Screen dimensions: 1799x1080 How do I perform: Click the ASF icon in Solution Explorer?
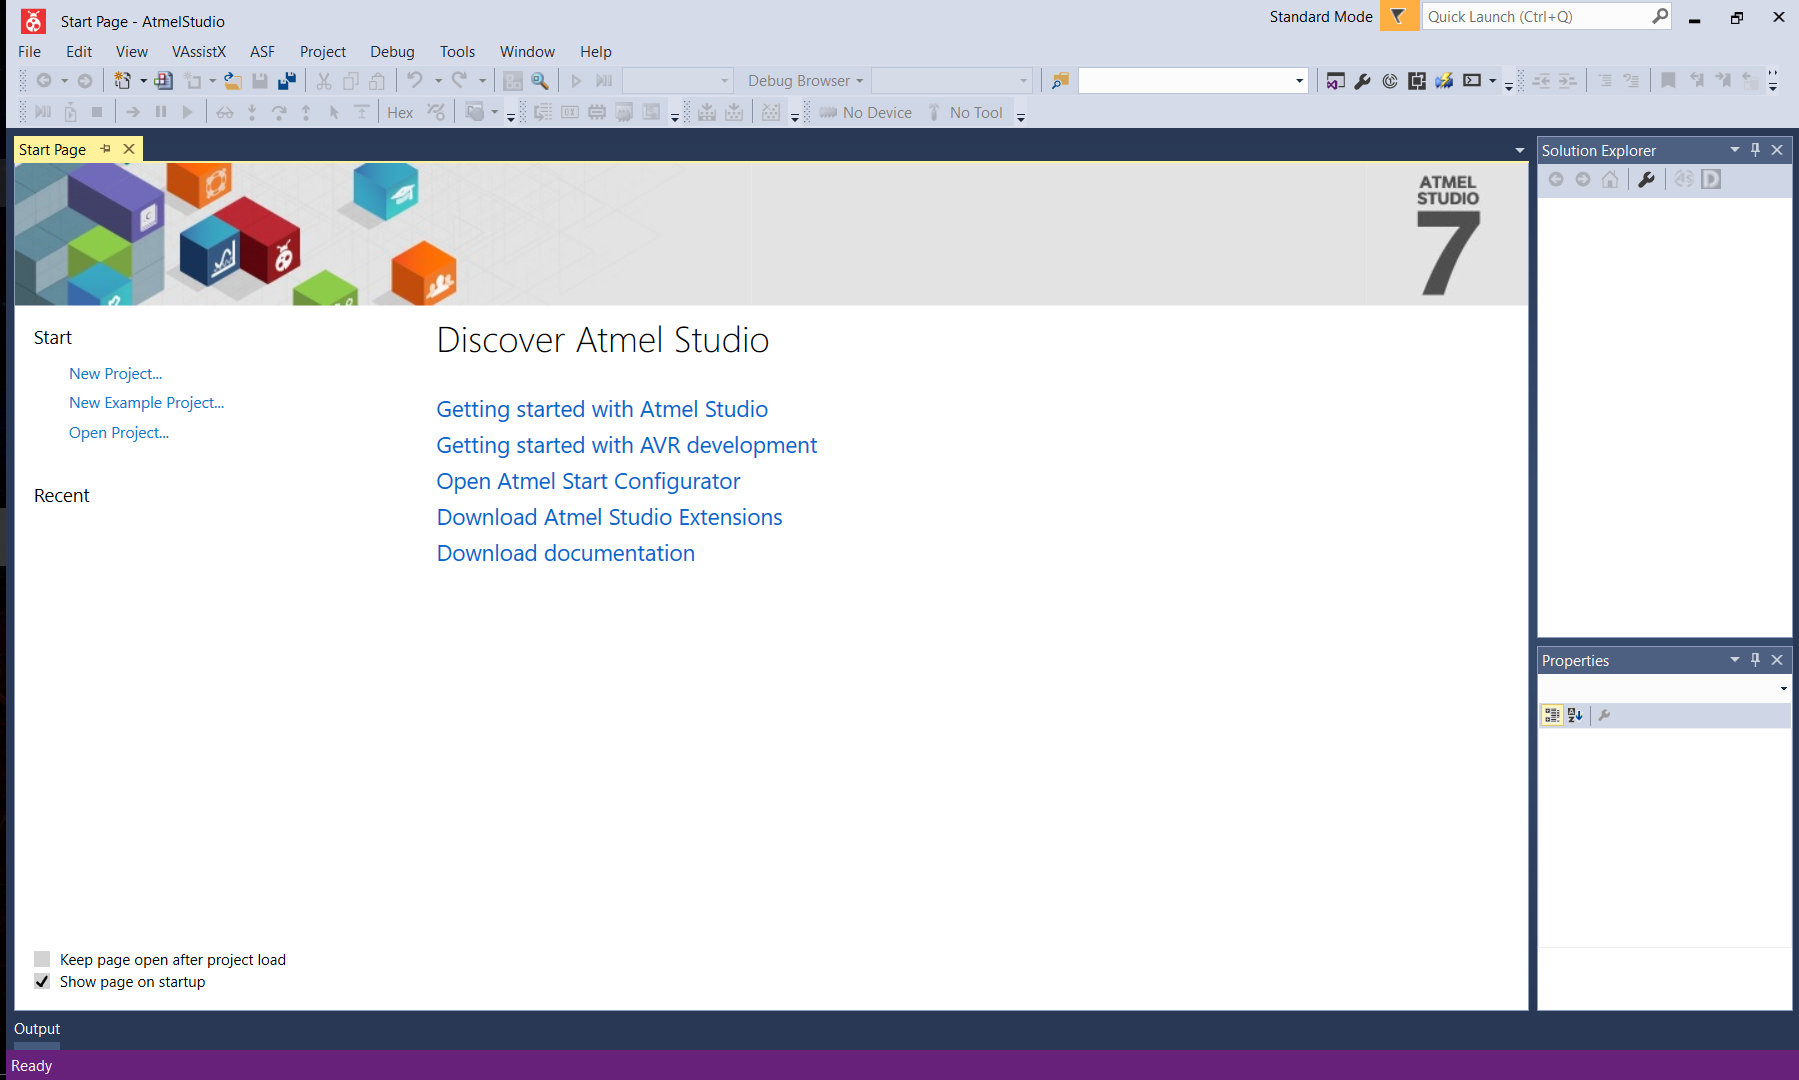click(1684, 179)
